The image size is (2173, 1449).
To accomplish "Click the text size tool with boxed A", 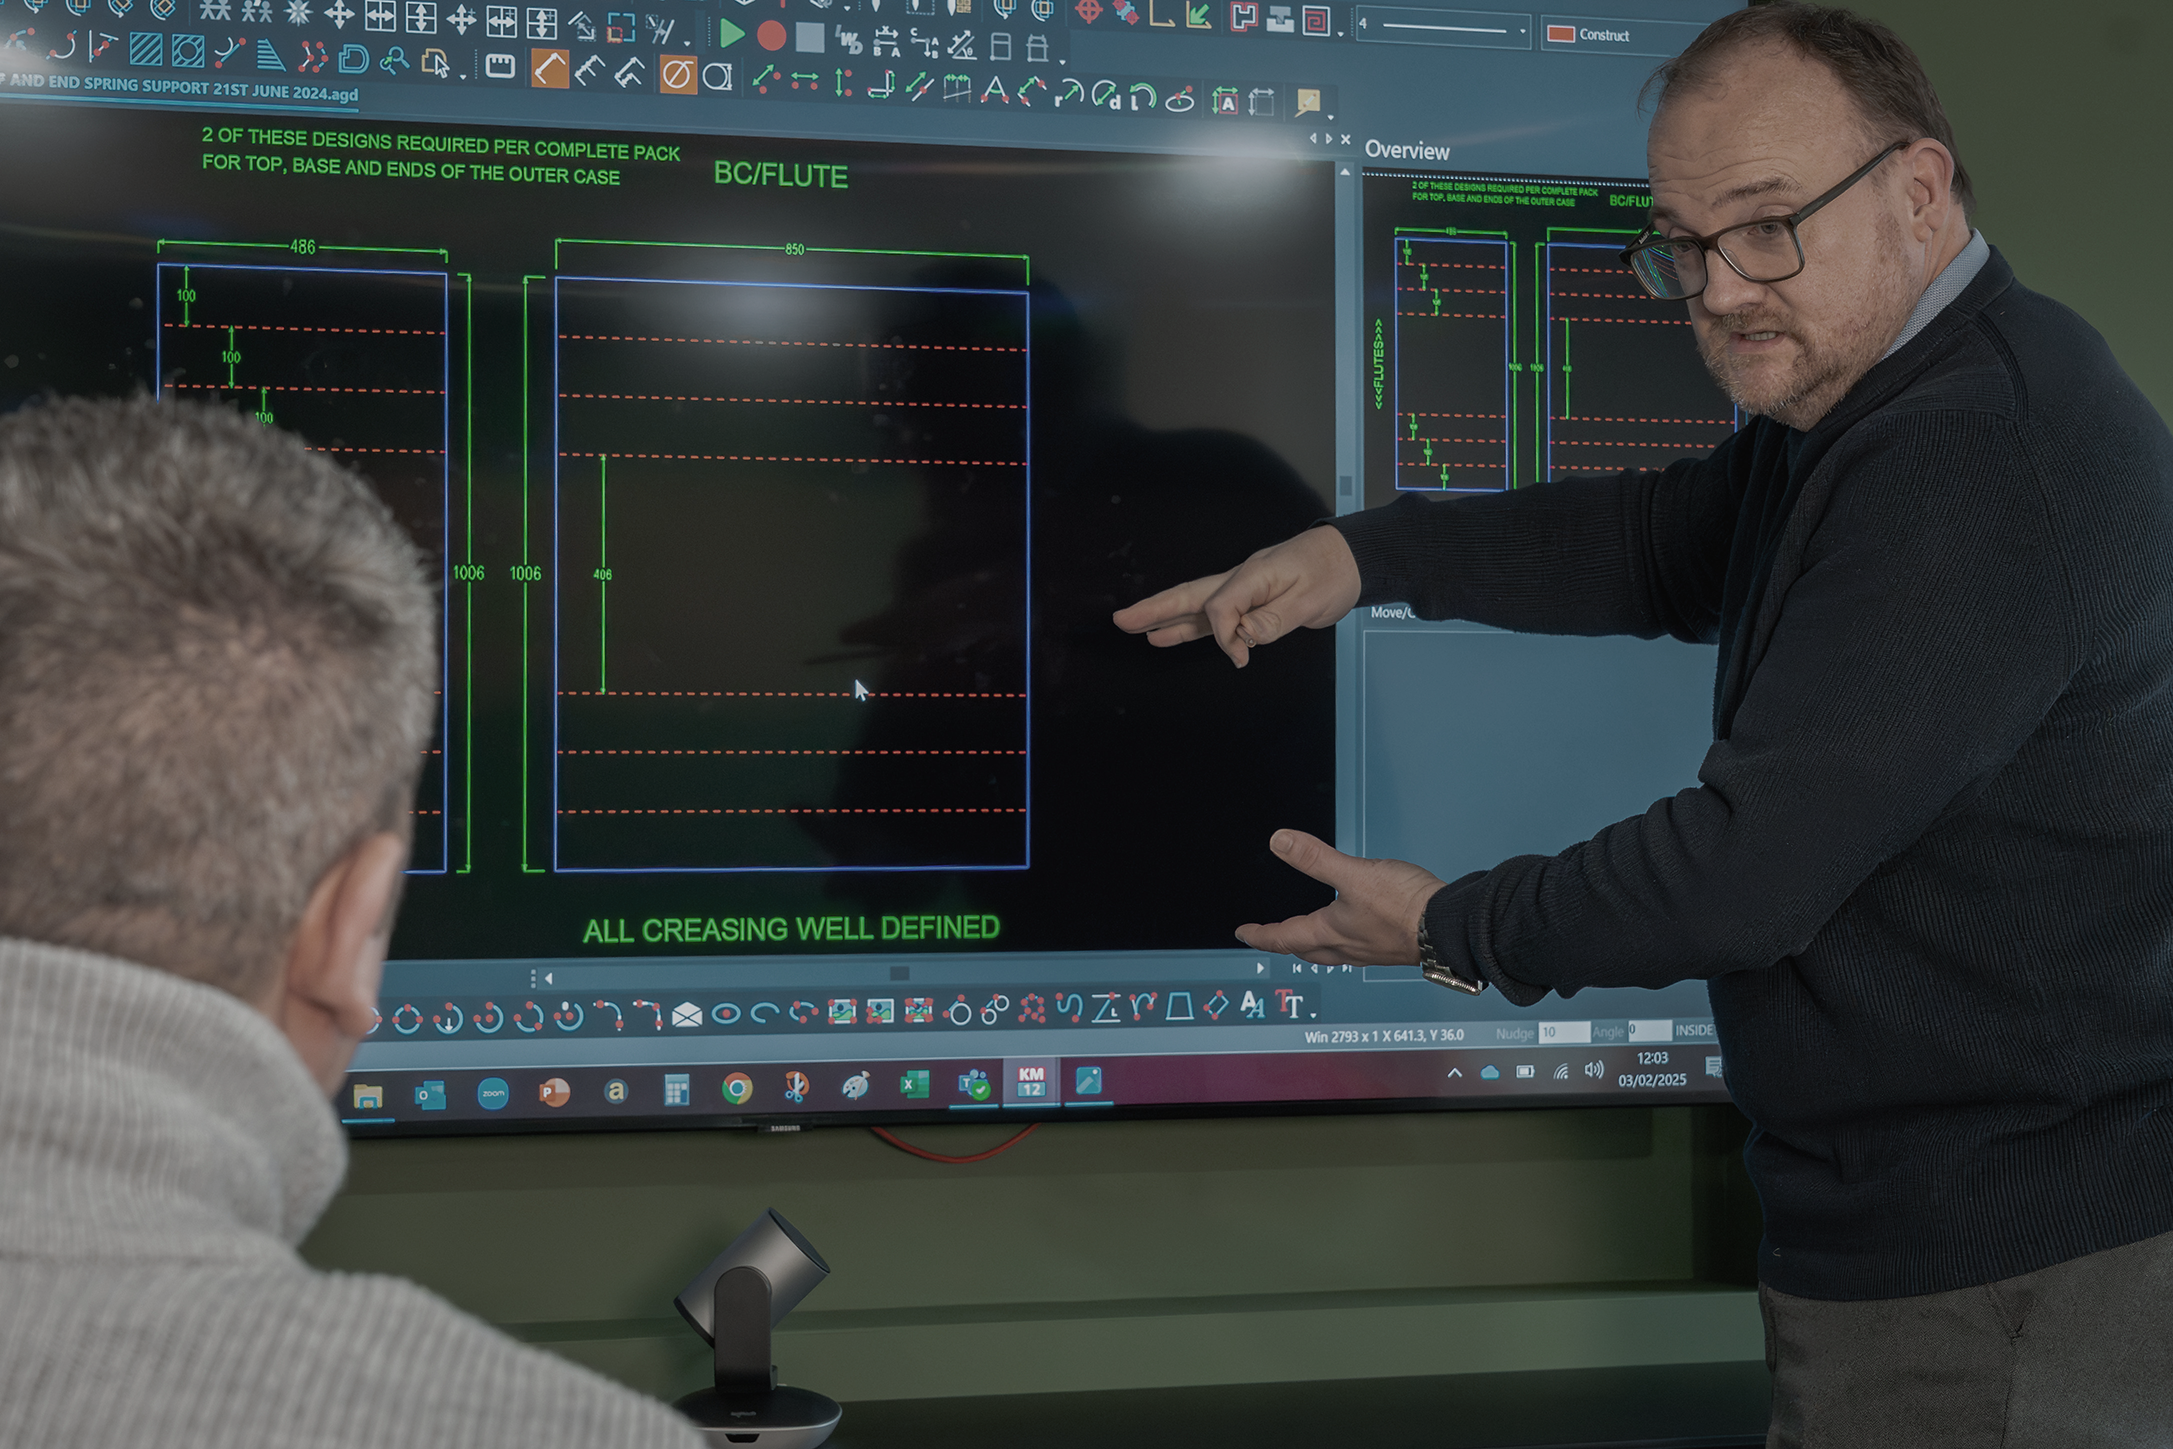I will (x=1224, y=100).
